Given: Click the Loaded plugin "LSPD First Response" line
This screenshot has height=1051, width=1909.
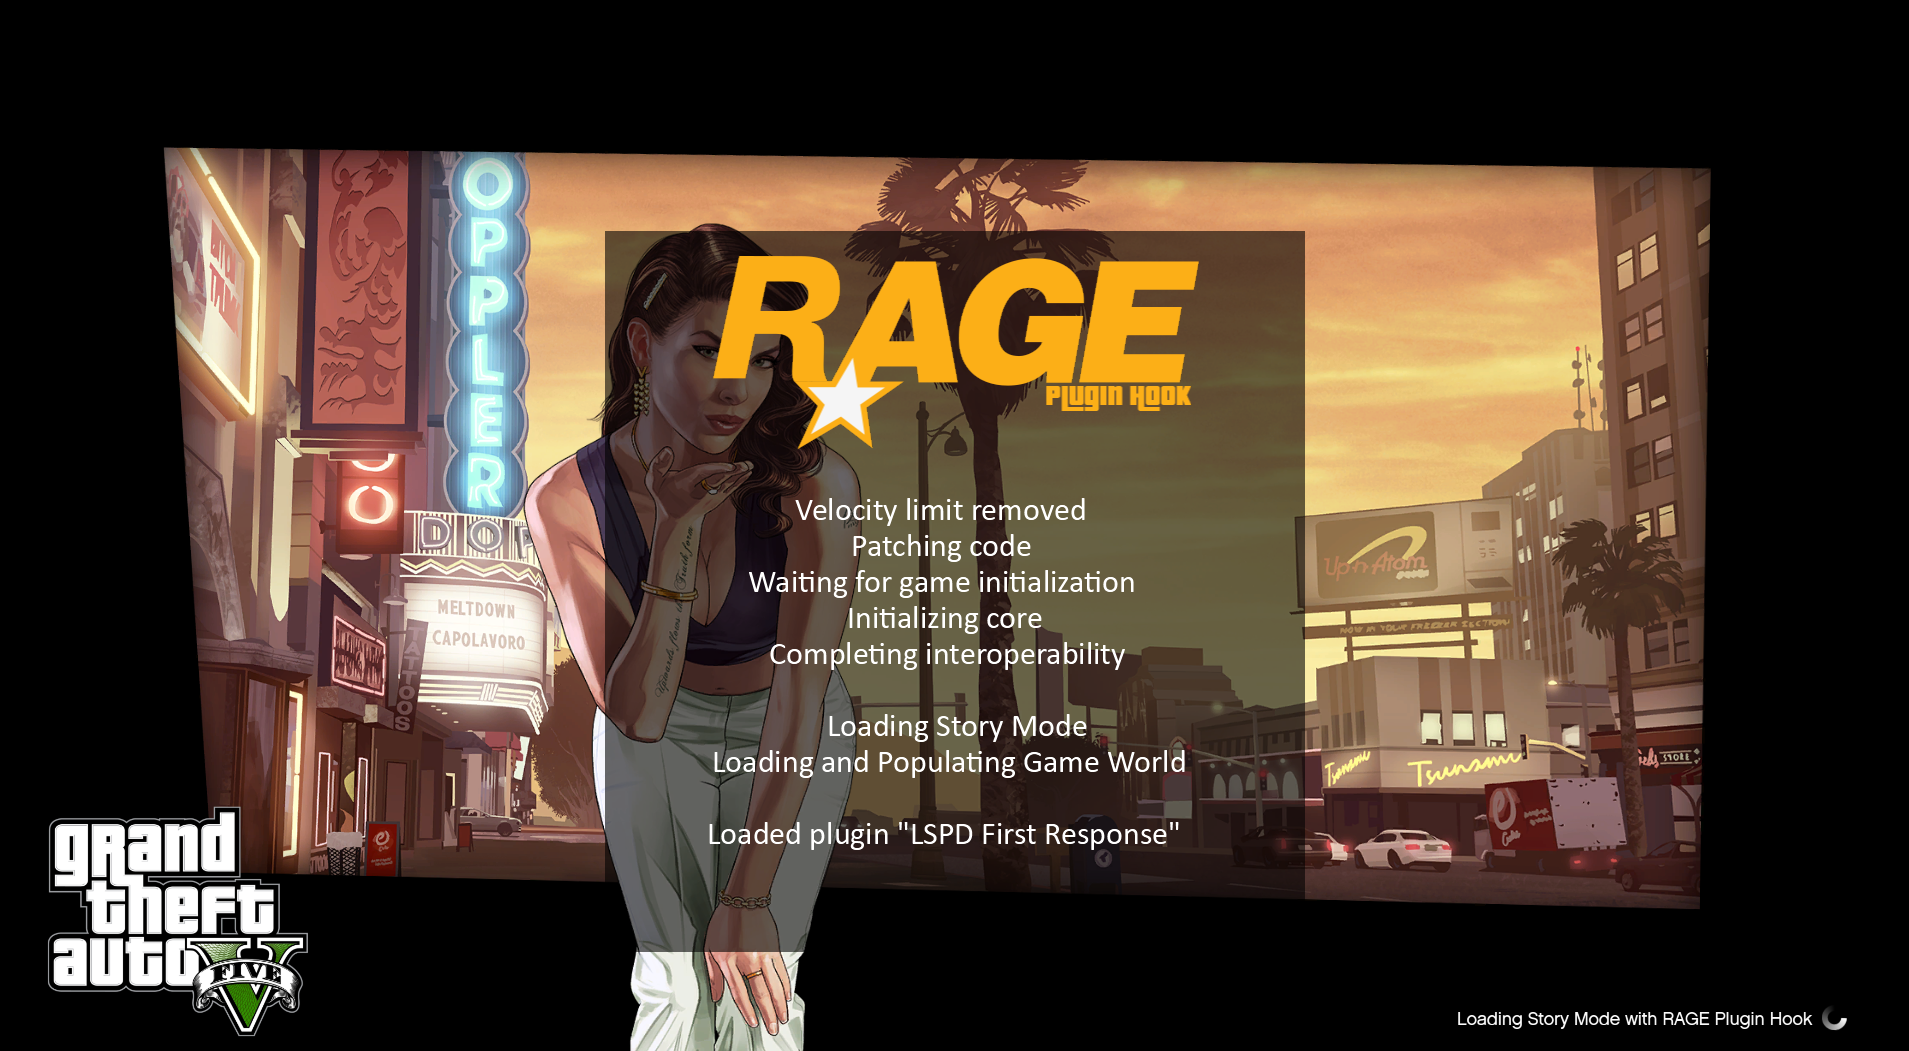Looking at the screenshot, I should pos(944,834).
